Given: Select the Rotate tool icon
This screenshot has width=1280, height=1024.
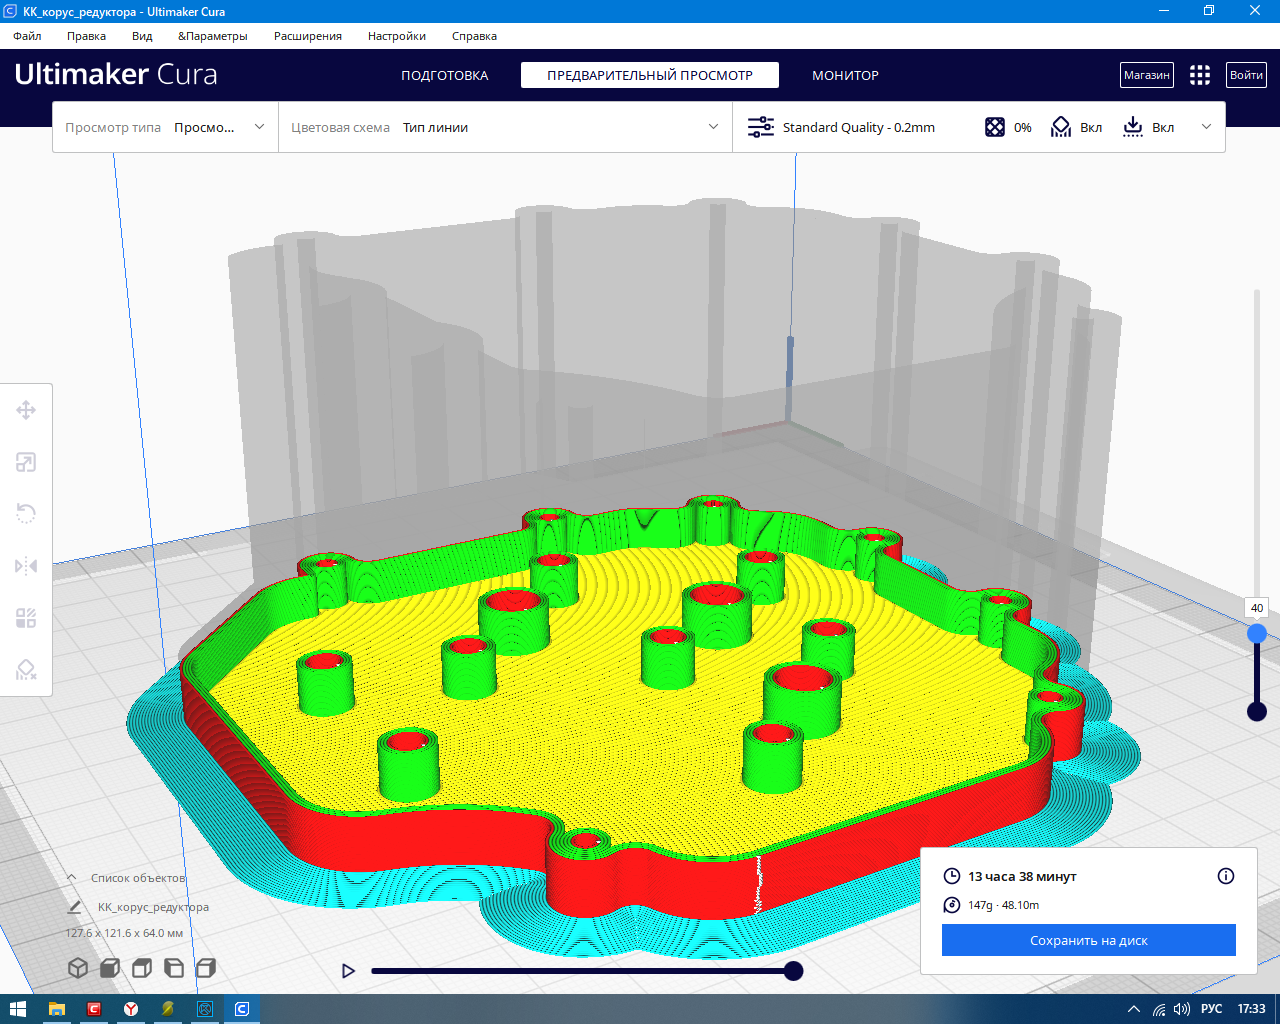Looking at the screenshot, I should pos(26,514).
